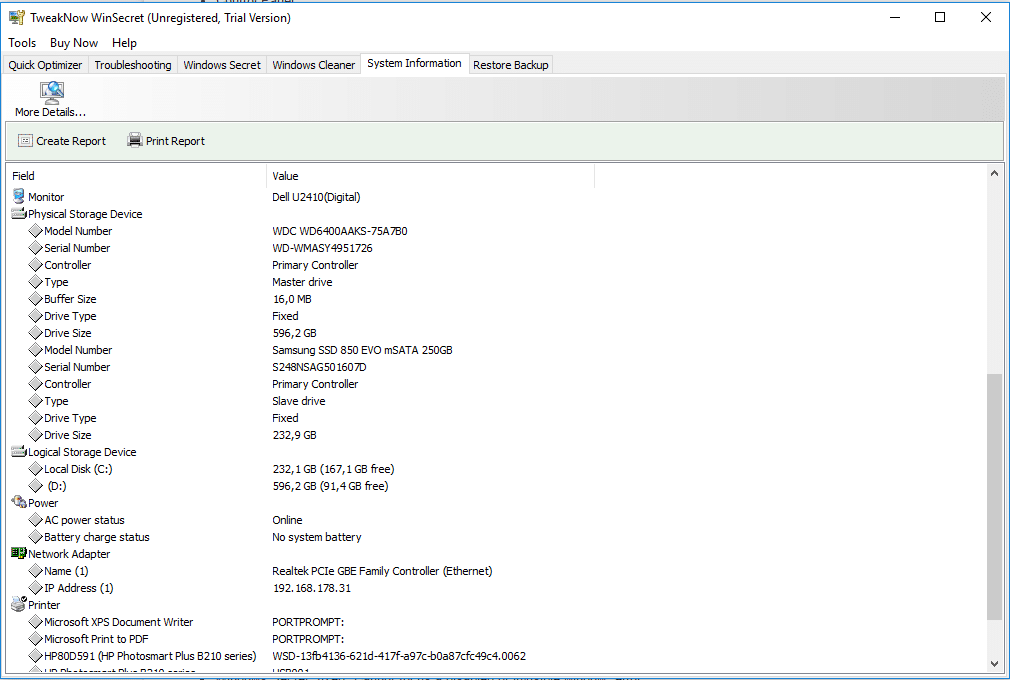The height and width of the screenshot is (680, 1010).
Task: Click the Print Report button label
Action: coord(175,141)
